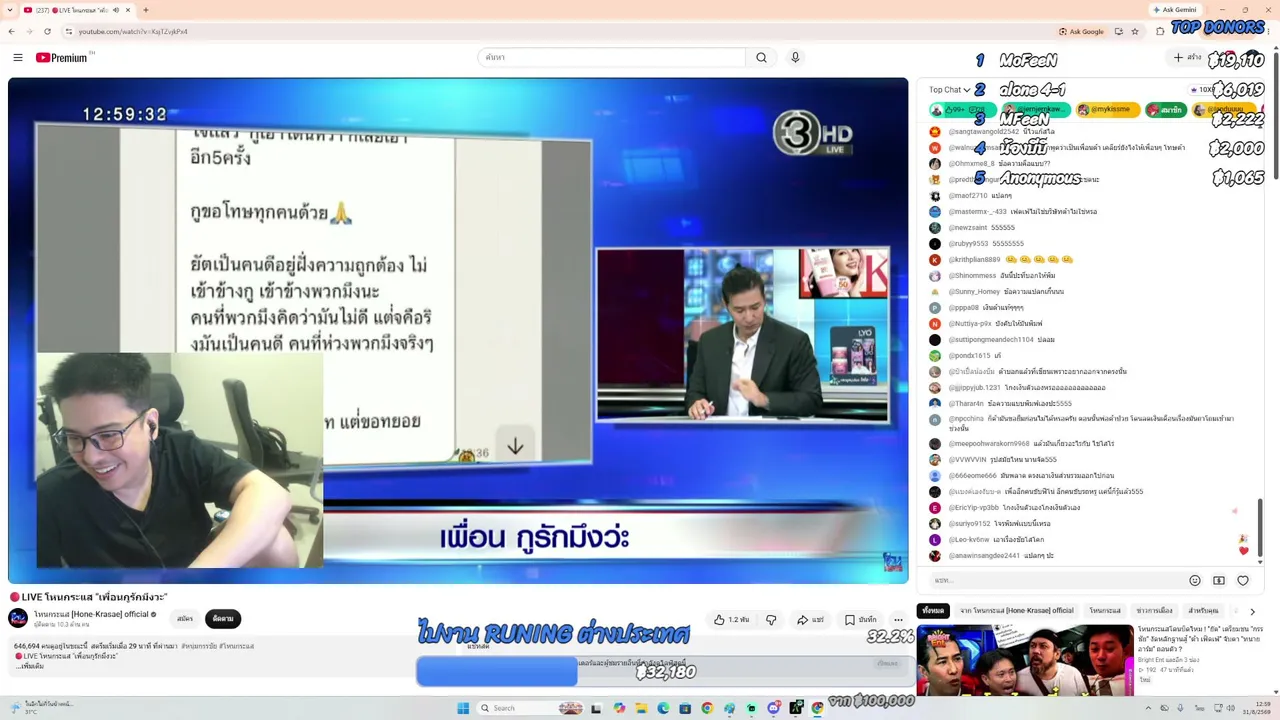Click chat user @rubyy9553 name

point(968,244)
